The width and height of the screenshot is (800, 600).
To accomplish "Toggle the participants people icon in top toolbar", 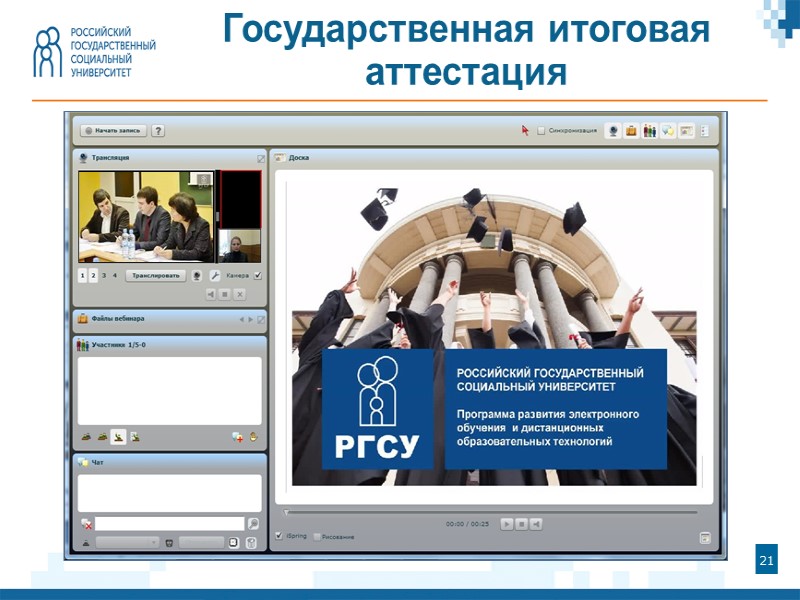I will (x=649, y=131).
